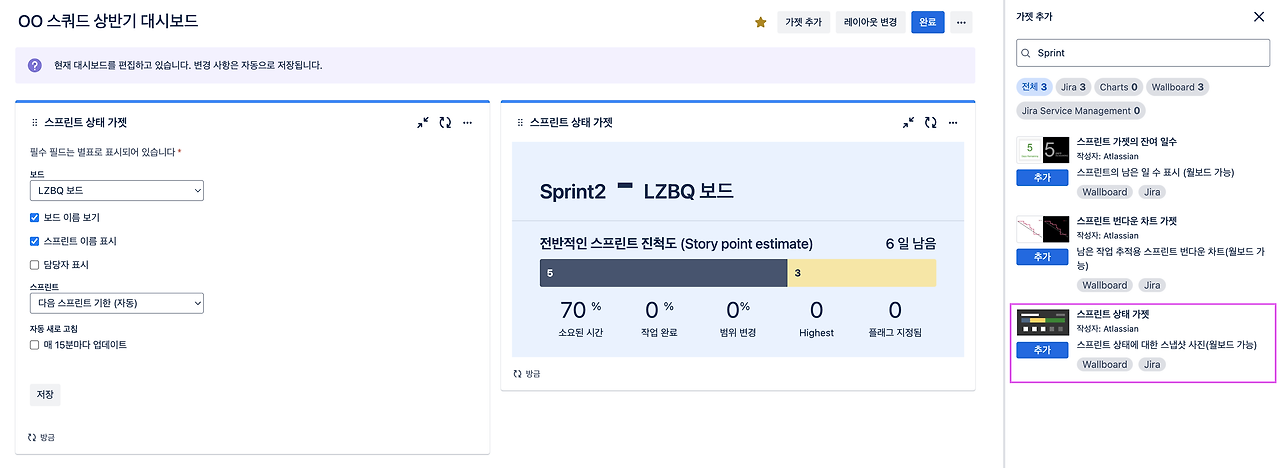Uncheck the 스프린트 이름 표시 checkbox
Image resolution: width=1280 pixels, height=468 pixels.
click(x=35, y=241)
